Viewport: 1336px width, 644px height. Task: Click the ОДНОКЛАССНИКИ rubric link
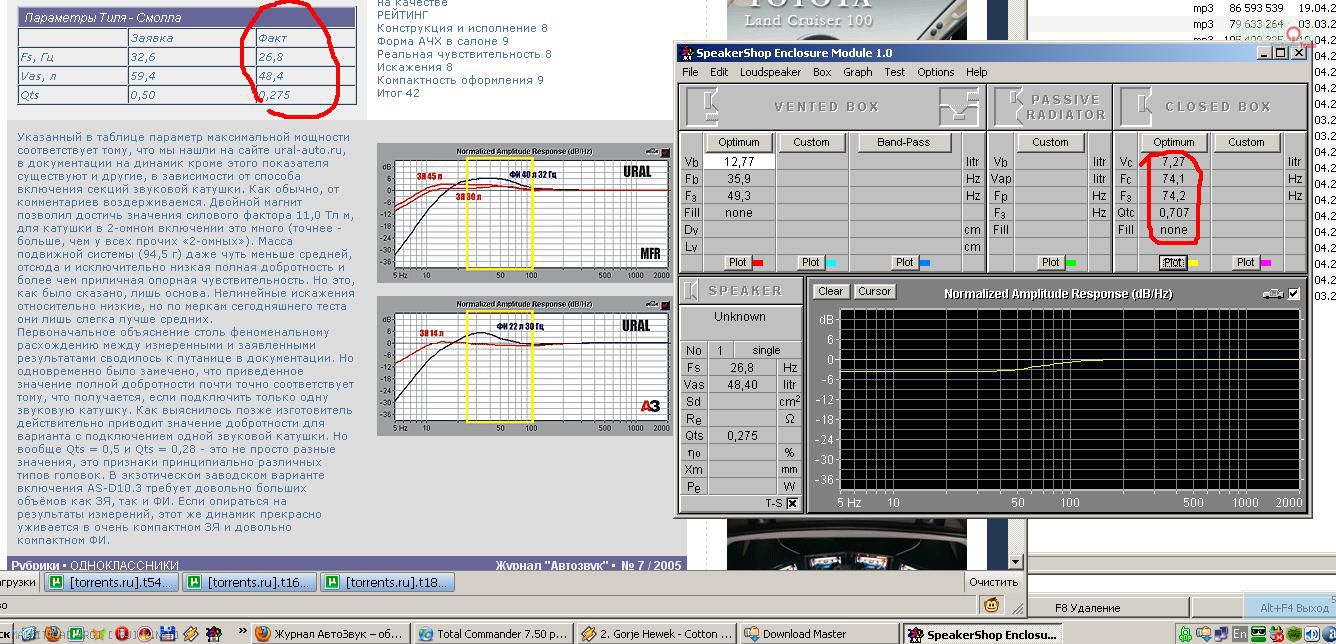[x=124, y=565]
